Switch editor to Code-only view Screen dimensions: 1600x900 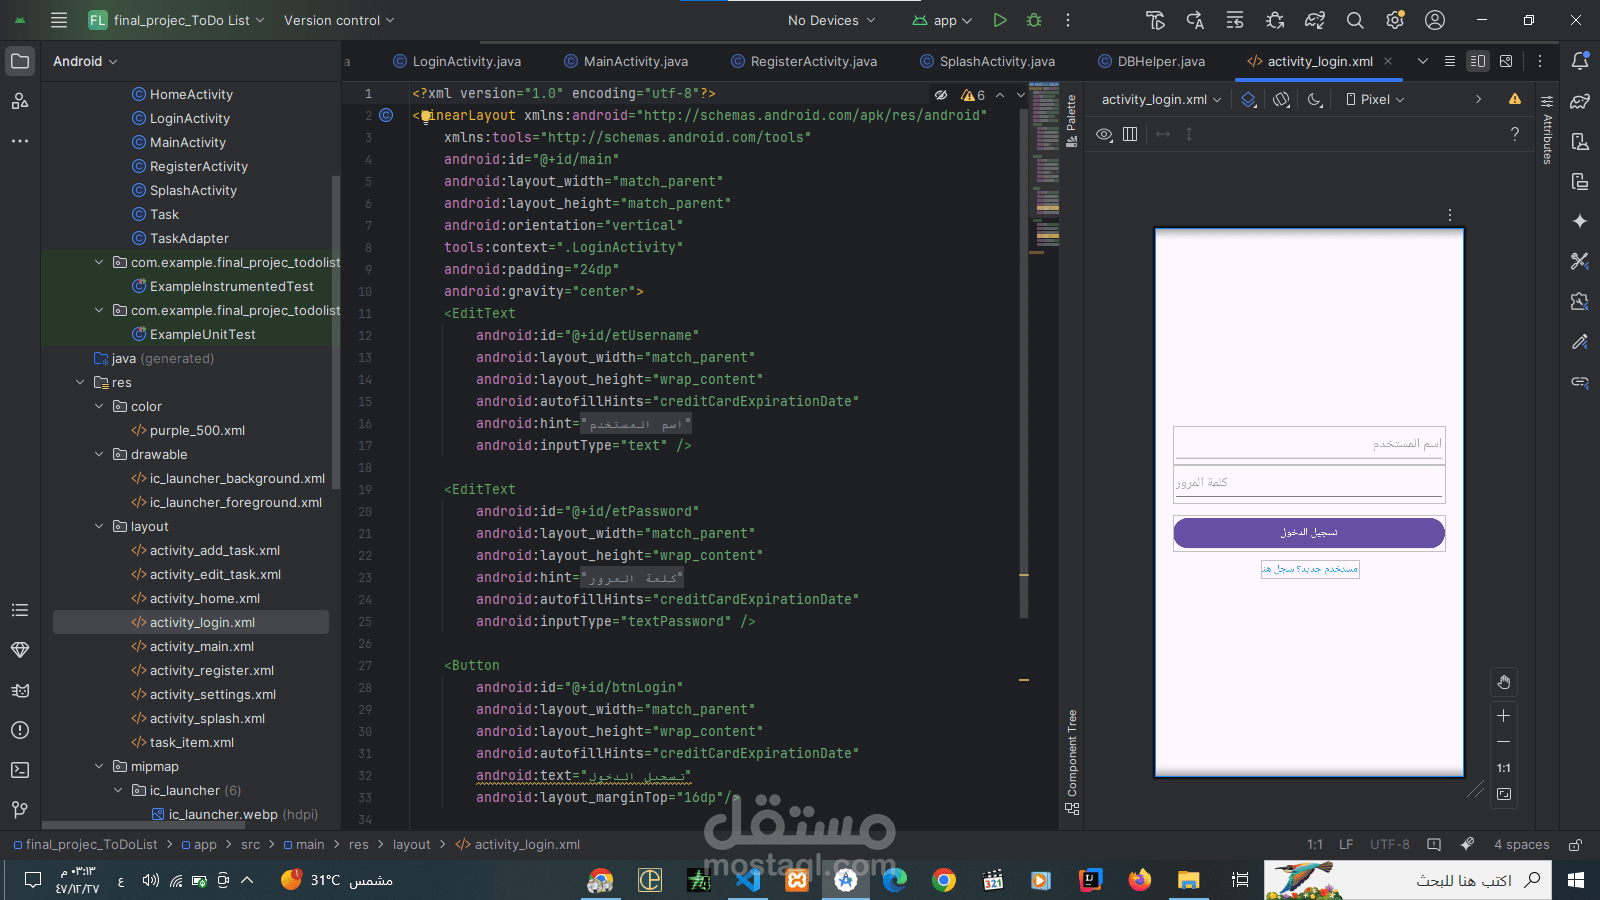tap(1449, 61)
